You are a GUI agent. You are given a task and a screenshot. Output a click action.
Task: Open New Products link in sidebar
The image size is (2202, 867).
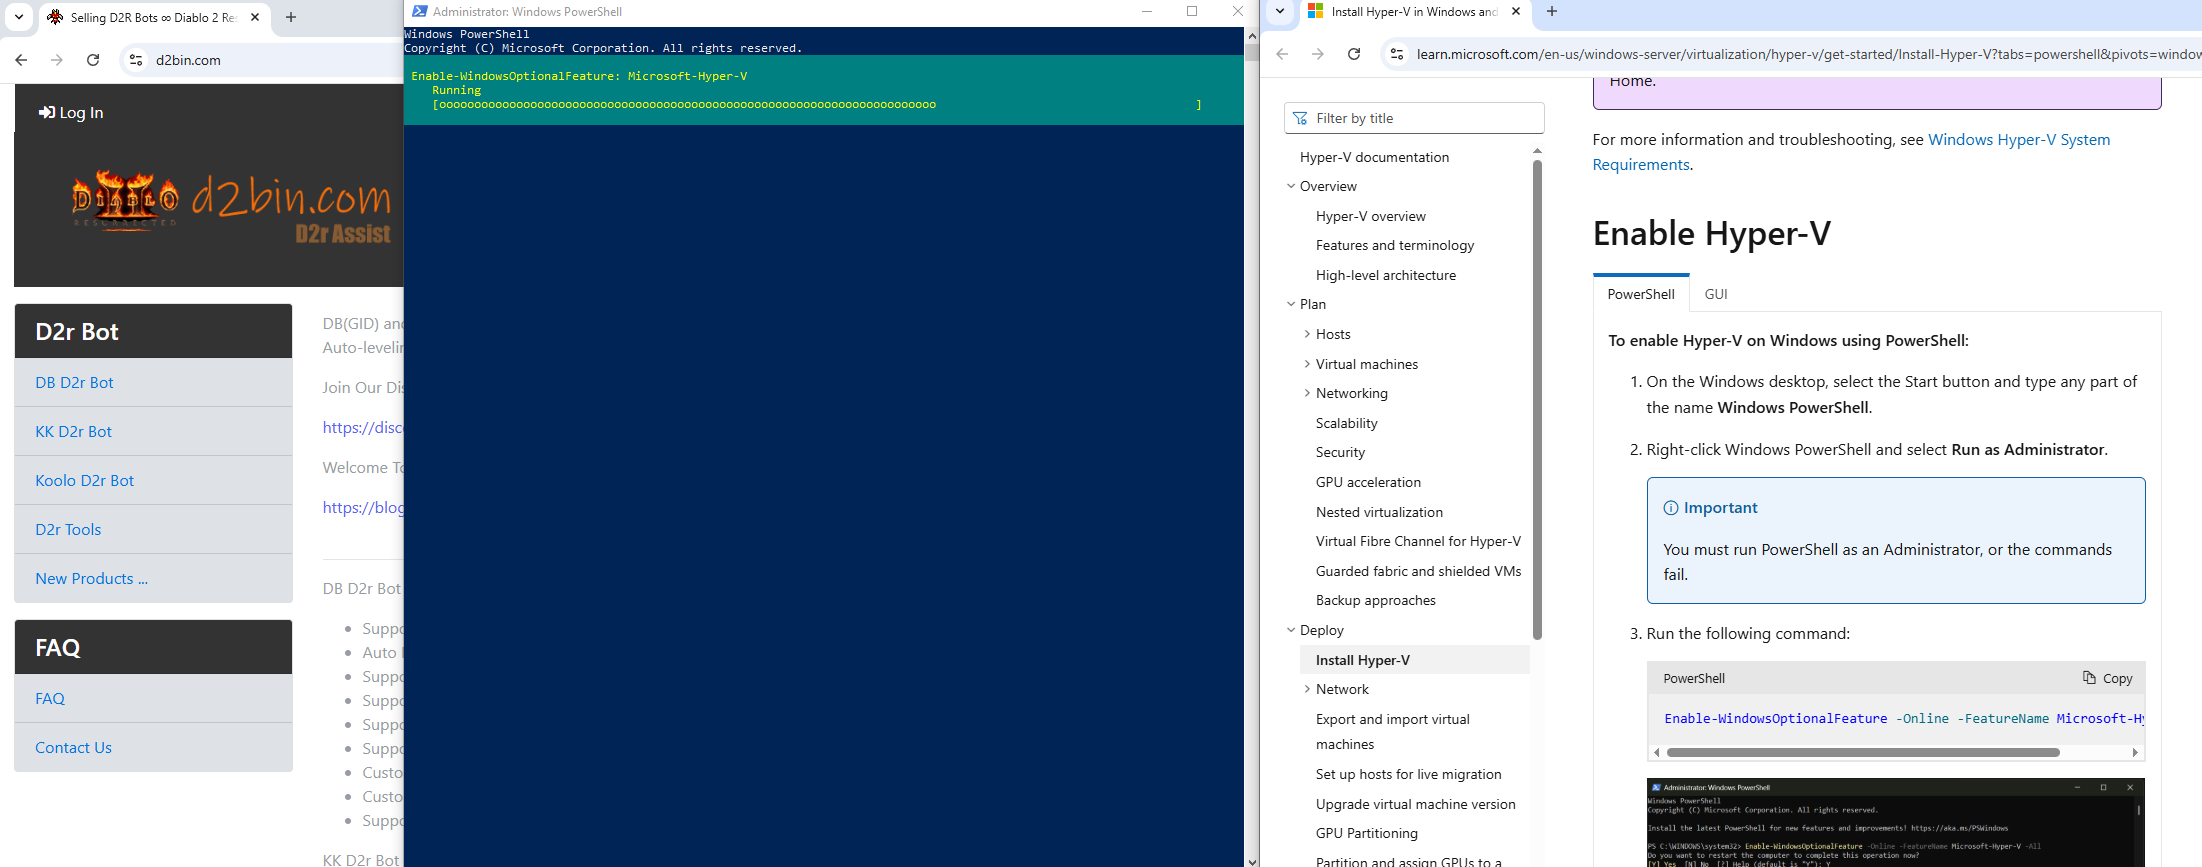[91, 578]
